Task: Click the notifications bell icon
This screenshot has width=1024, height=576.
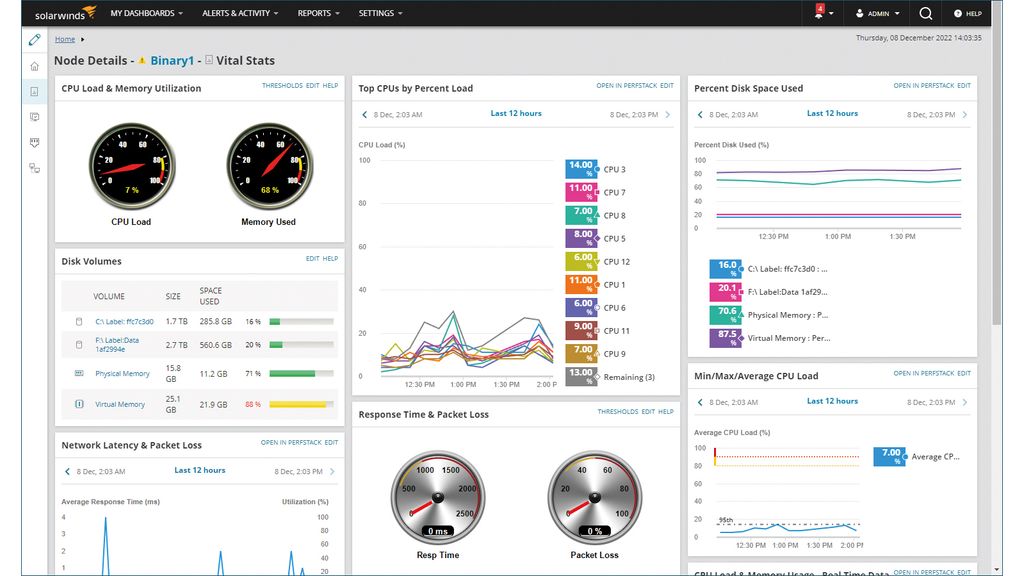Action: [820, 13]
